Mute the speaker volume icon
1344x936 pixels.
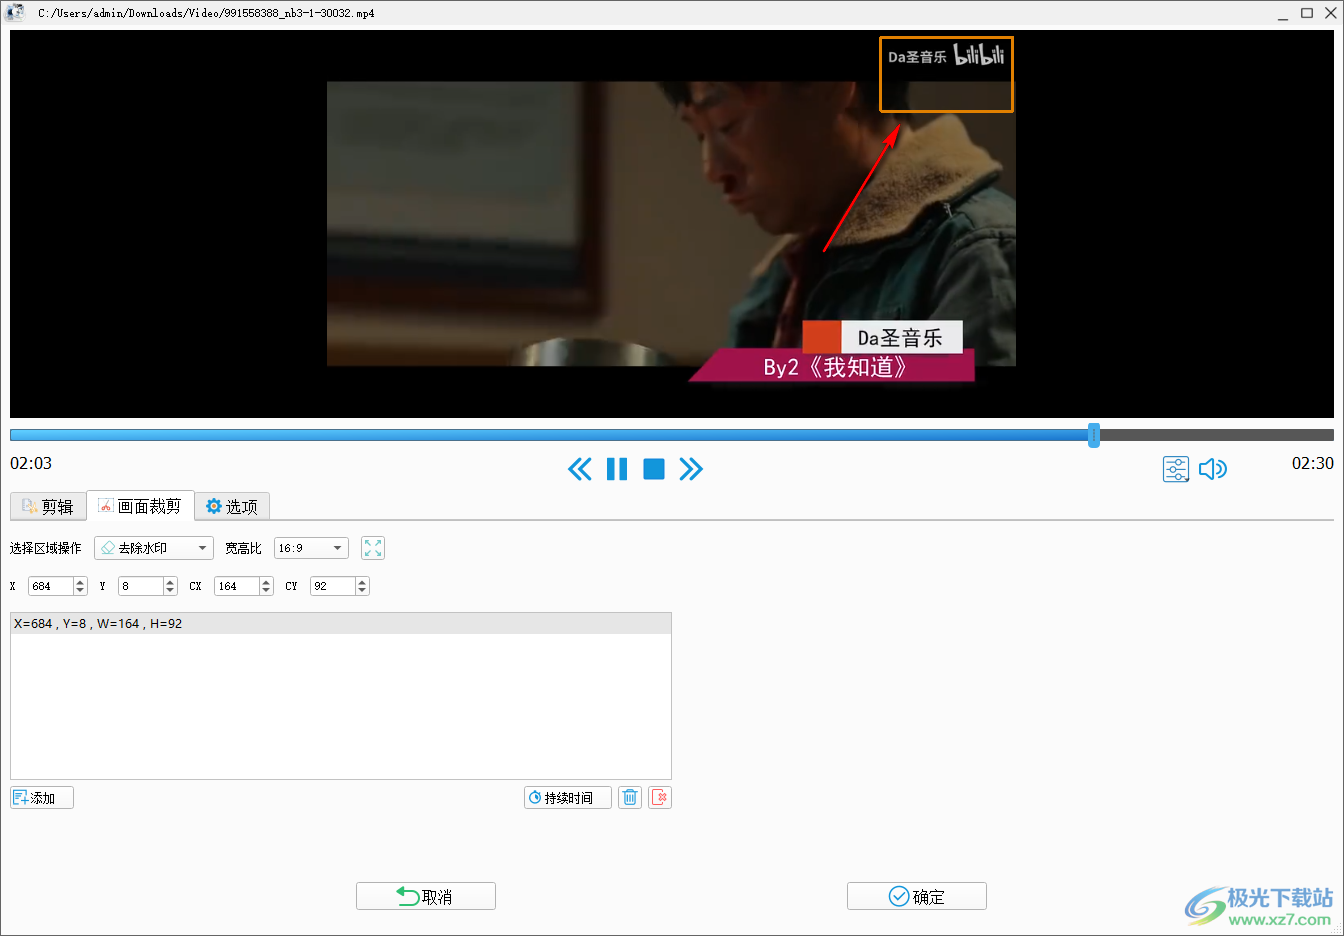(1213, 469)
